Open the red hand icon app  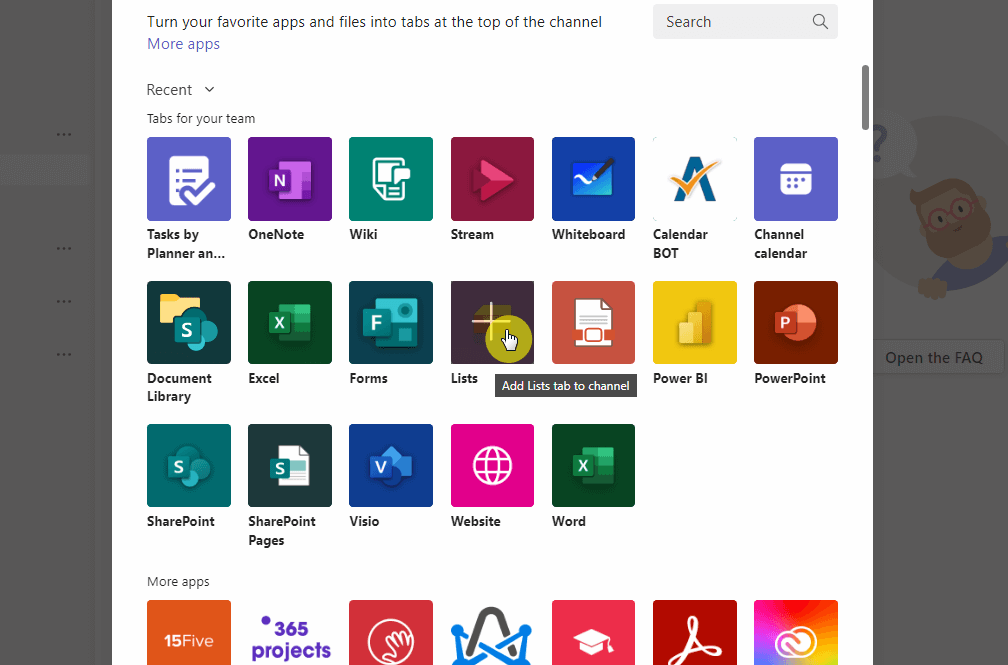click(x=391, y=633)
